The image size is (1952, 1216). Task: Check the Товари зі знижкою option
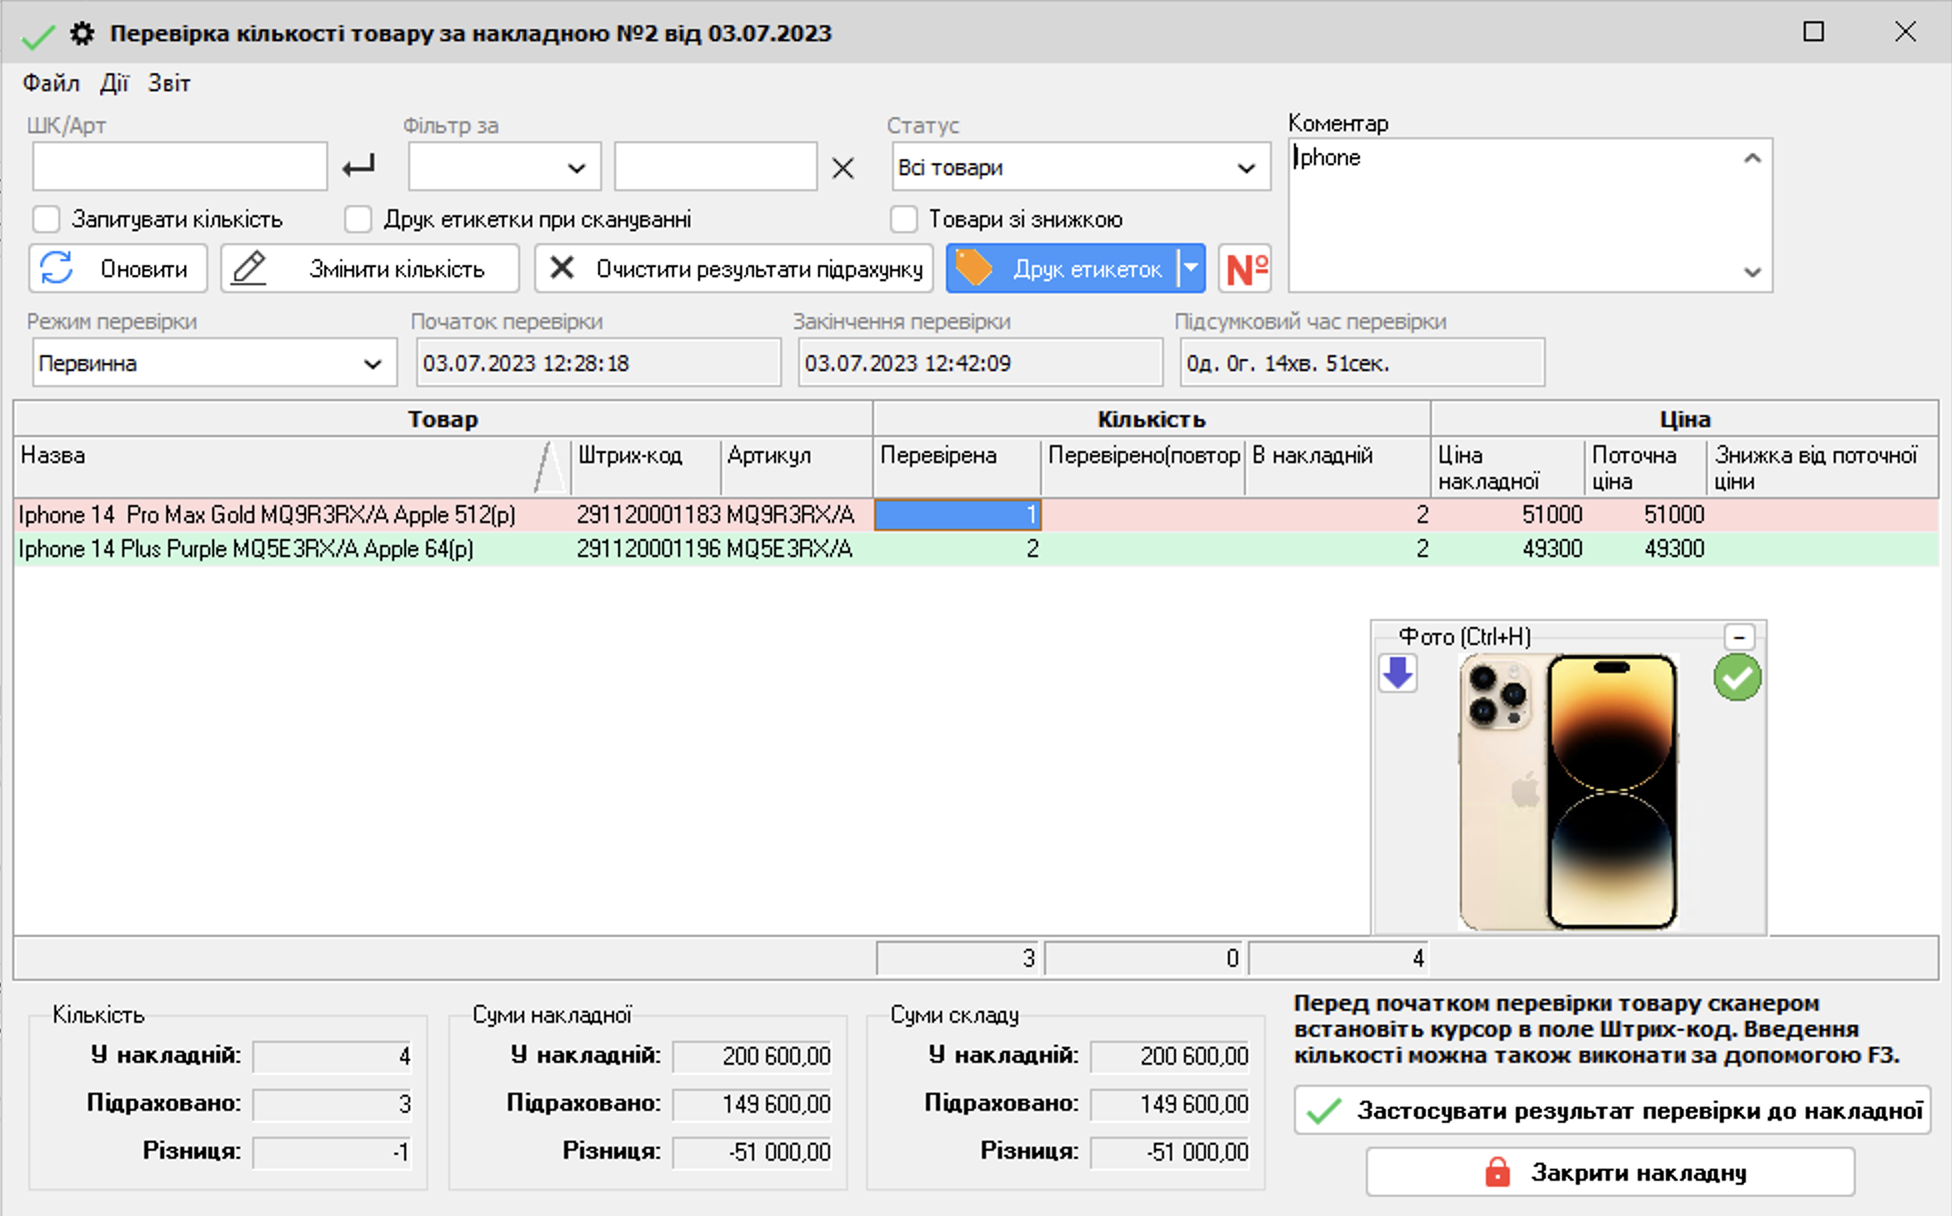(x=904, y=219)
